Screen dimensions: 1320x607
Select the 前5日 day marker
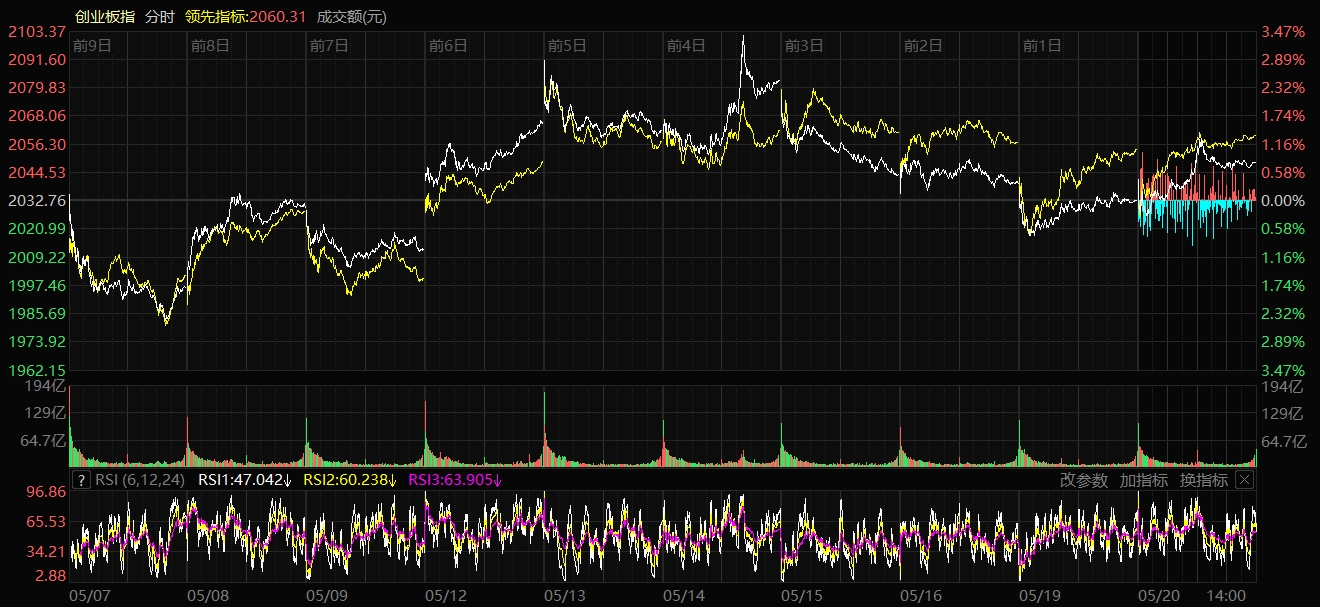567,45
